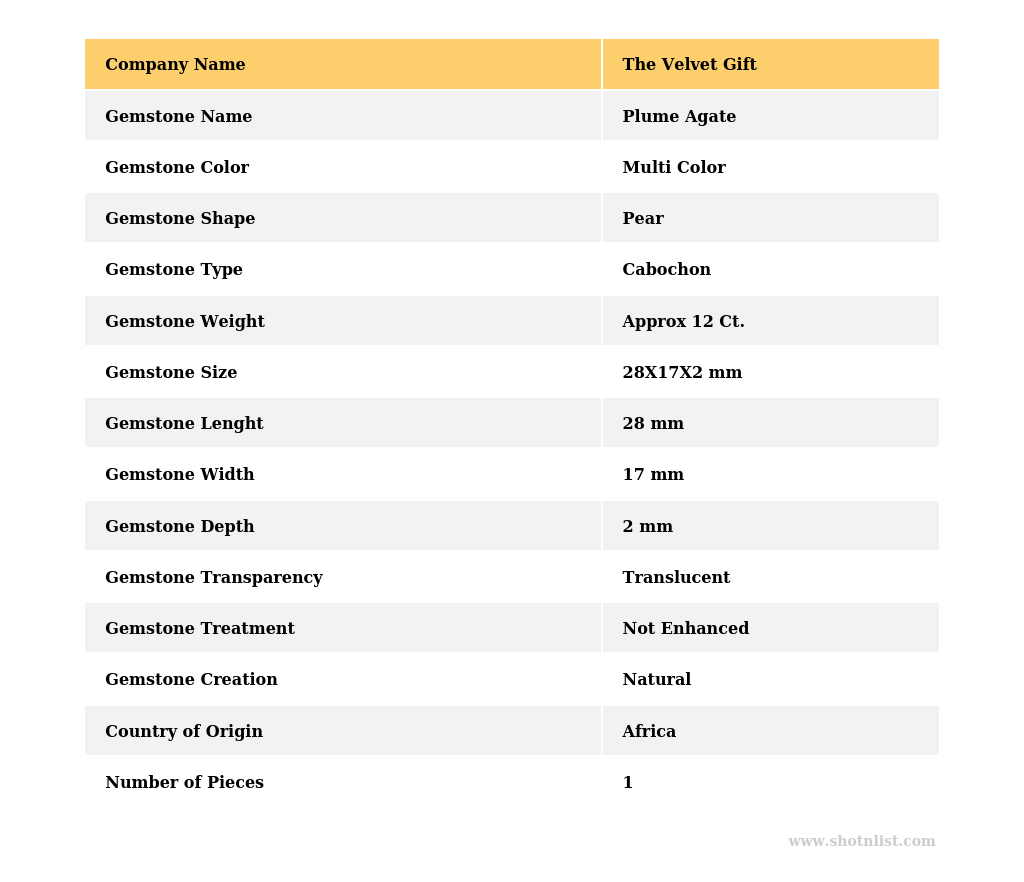Viewport: 1024px width, 882px height.
Task: Select The Velvet Gift header cell
Action: [x=689, y=65]
